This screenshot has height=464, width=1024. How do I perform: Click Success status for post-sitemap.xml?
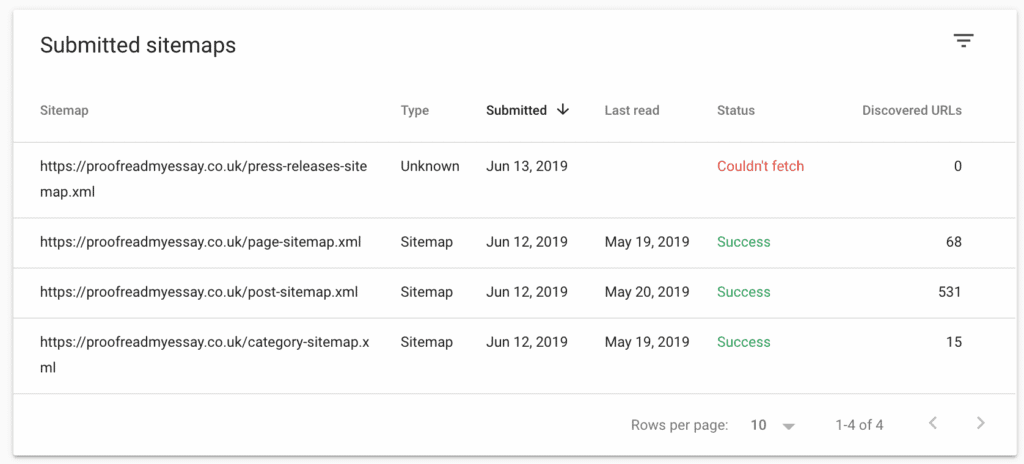[x=743, y=292]
